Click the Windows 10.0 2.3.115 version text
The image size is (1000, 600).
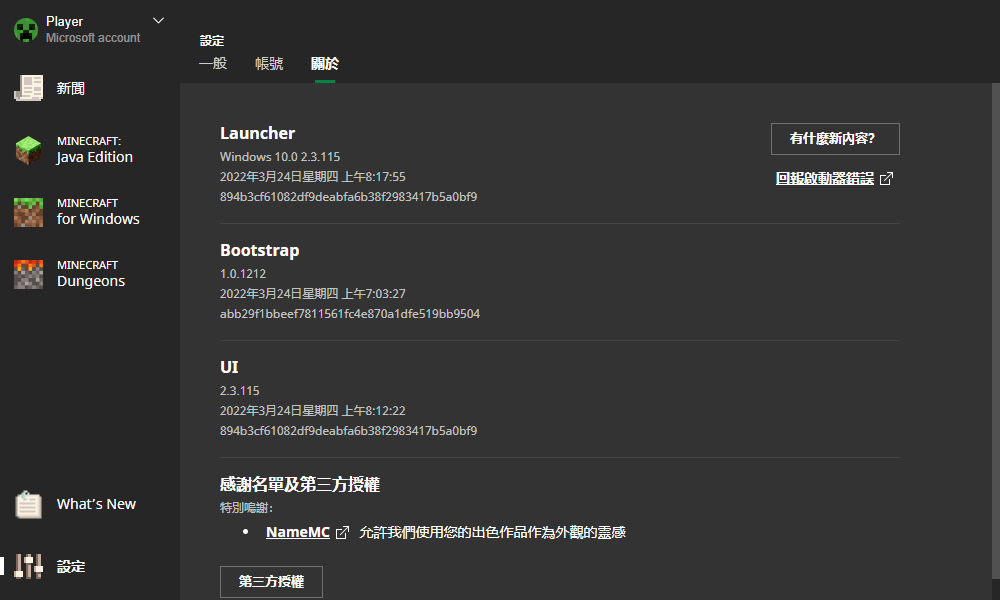280,156
